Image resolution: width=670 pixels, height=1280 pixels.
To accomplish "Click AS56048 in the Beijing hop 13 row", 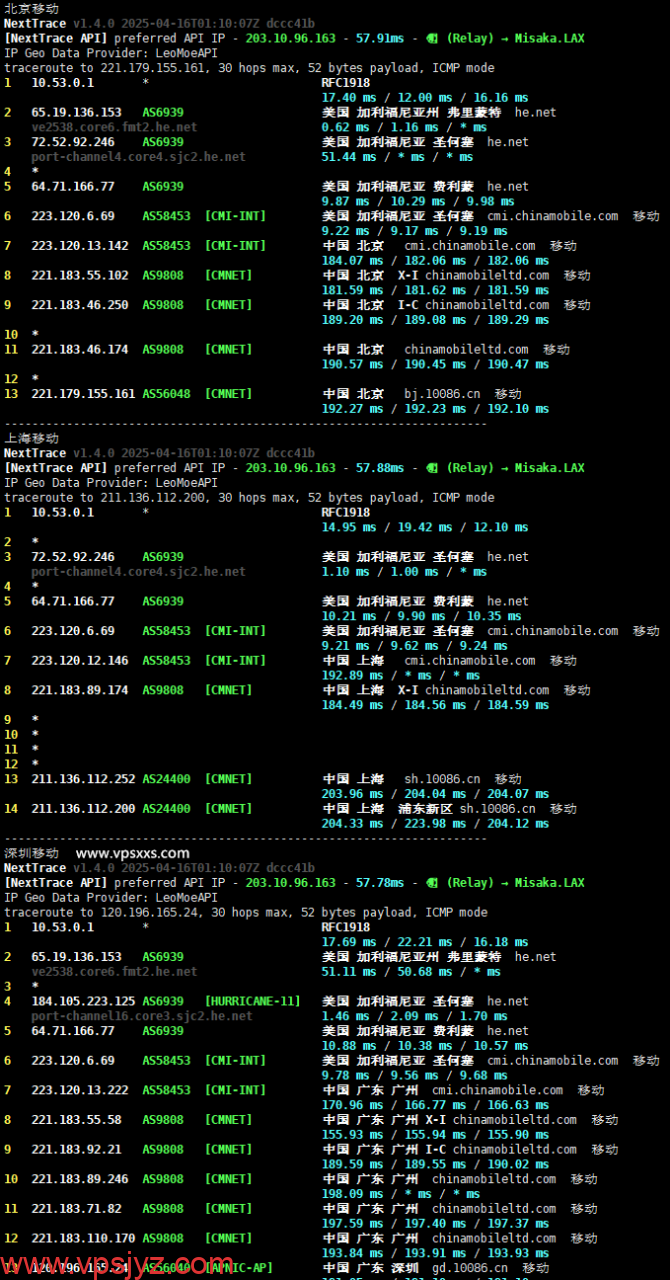I will click(166, 394).
